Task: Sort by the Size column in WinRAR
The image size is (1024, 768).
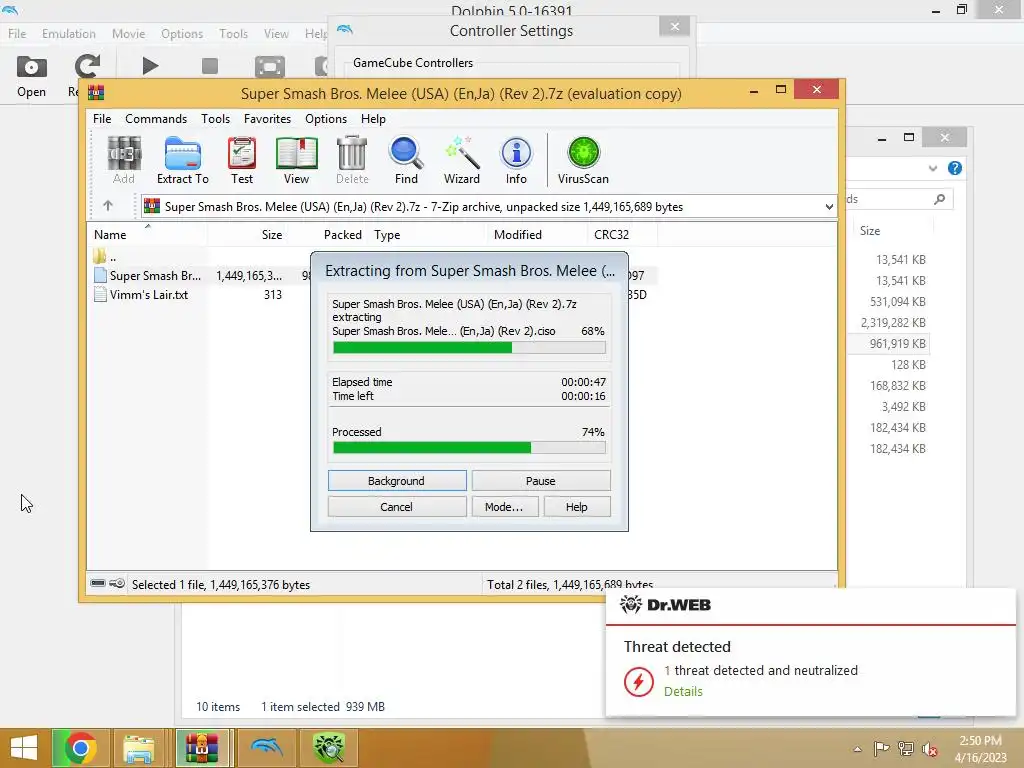Action: tap(248, 234)
